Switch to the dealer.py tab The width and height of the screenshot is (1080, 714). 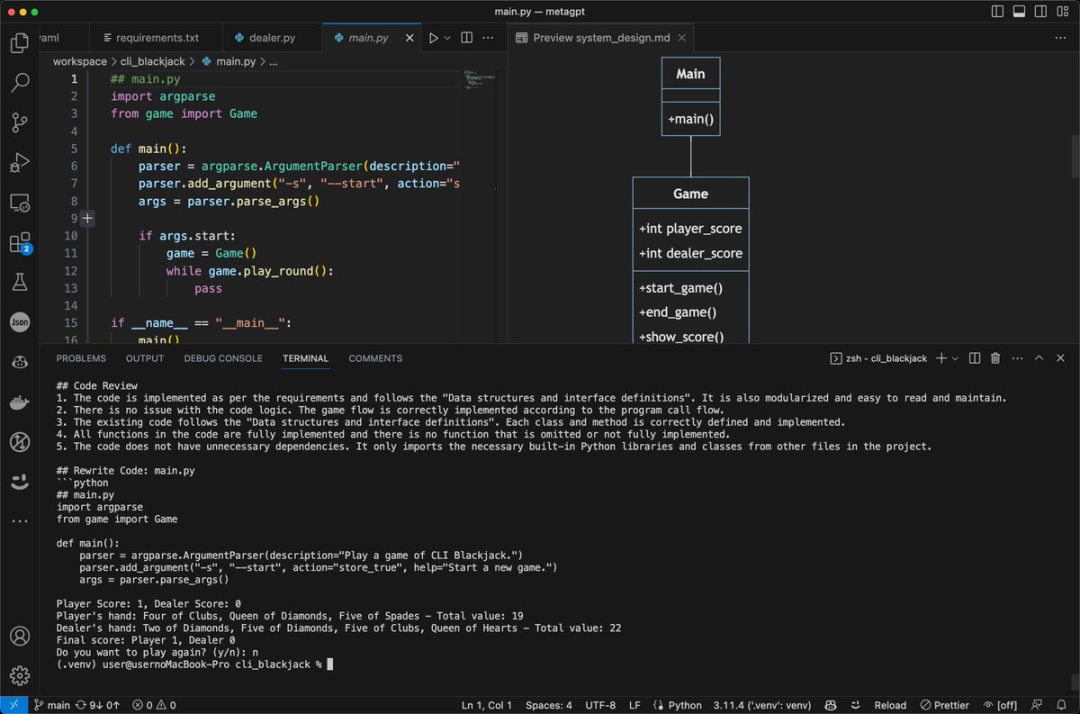pyautogui.click(x=272, y=38)
